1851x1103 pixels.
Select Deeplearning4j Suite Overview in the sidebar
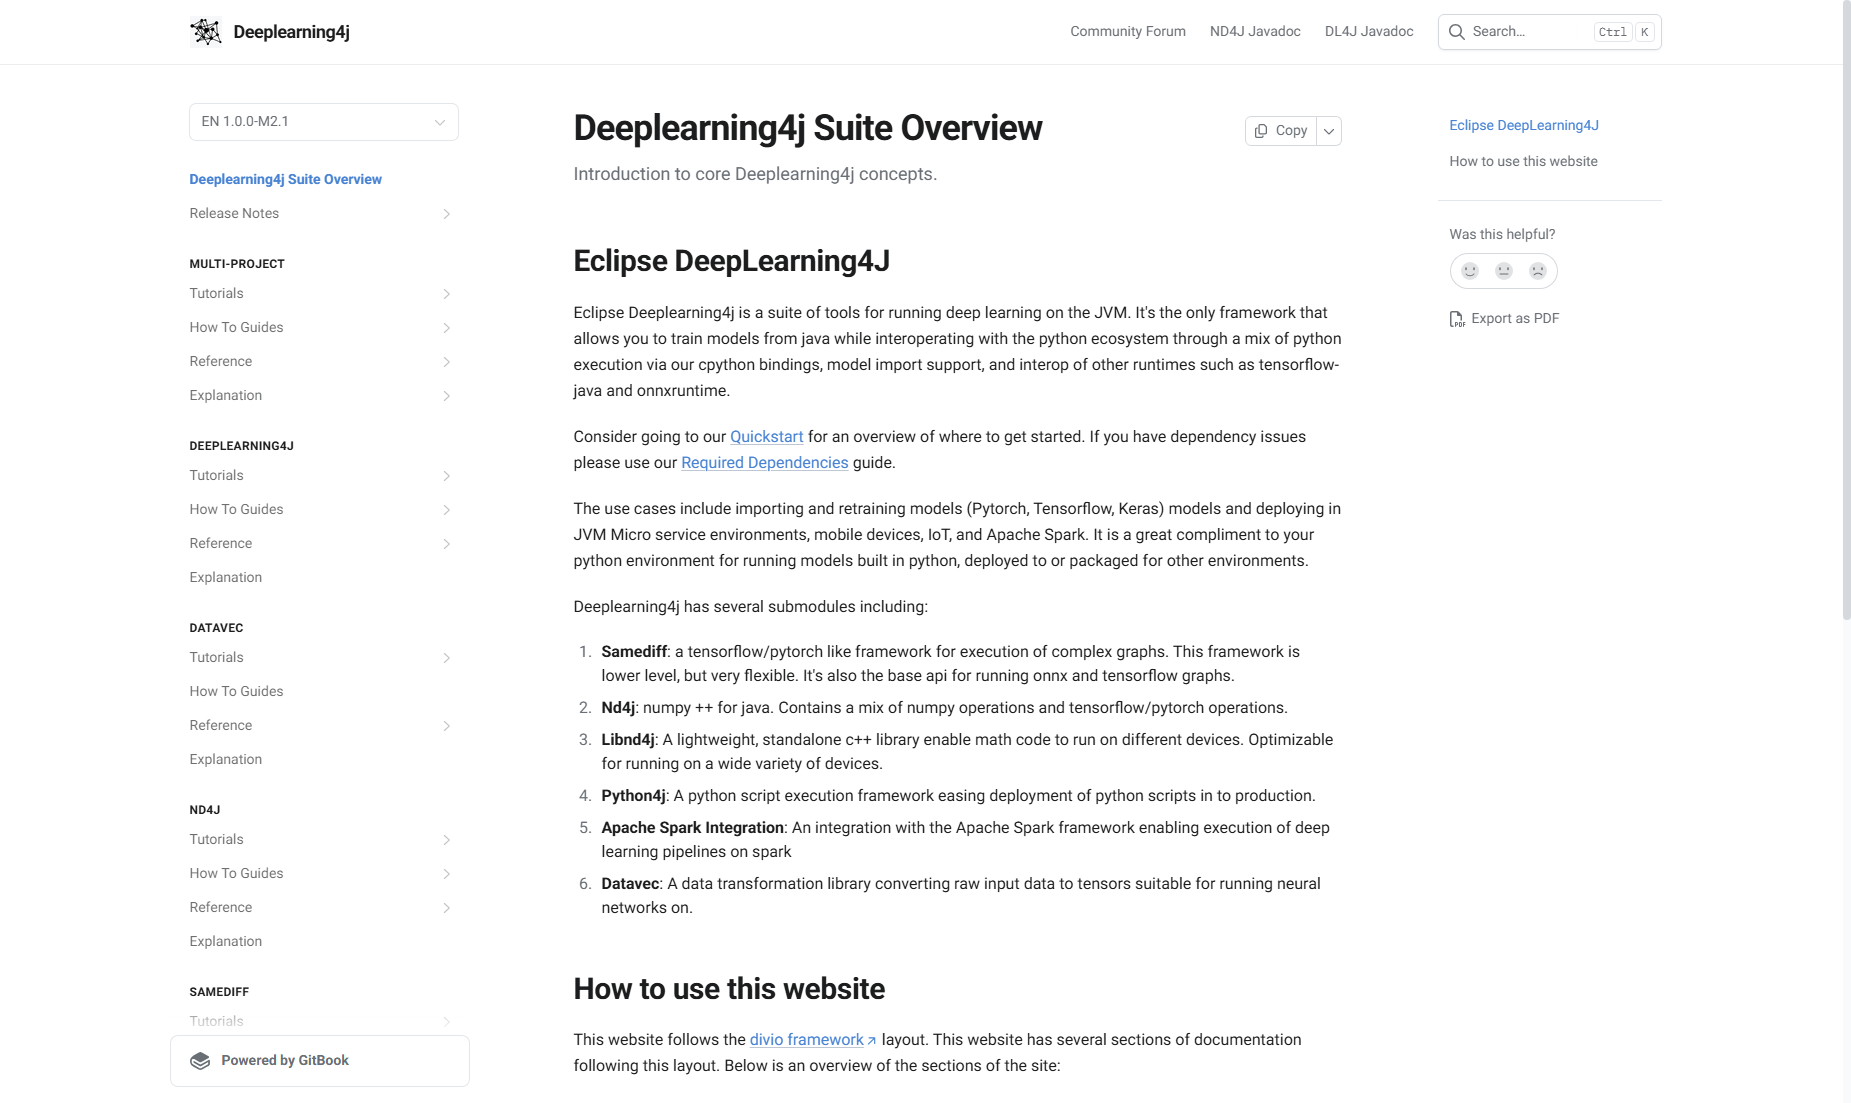pyautogui.click(x=285, y=180)
